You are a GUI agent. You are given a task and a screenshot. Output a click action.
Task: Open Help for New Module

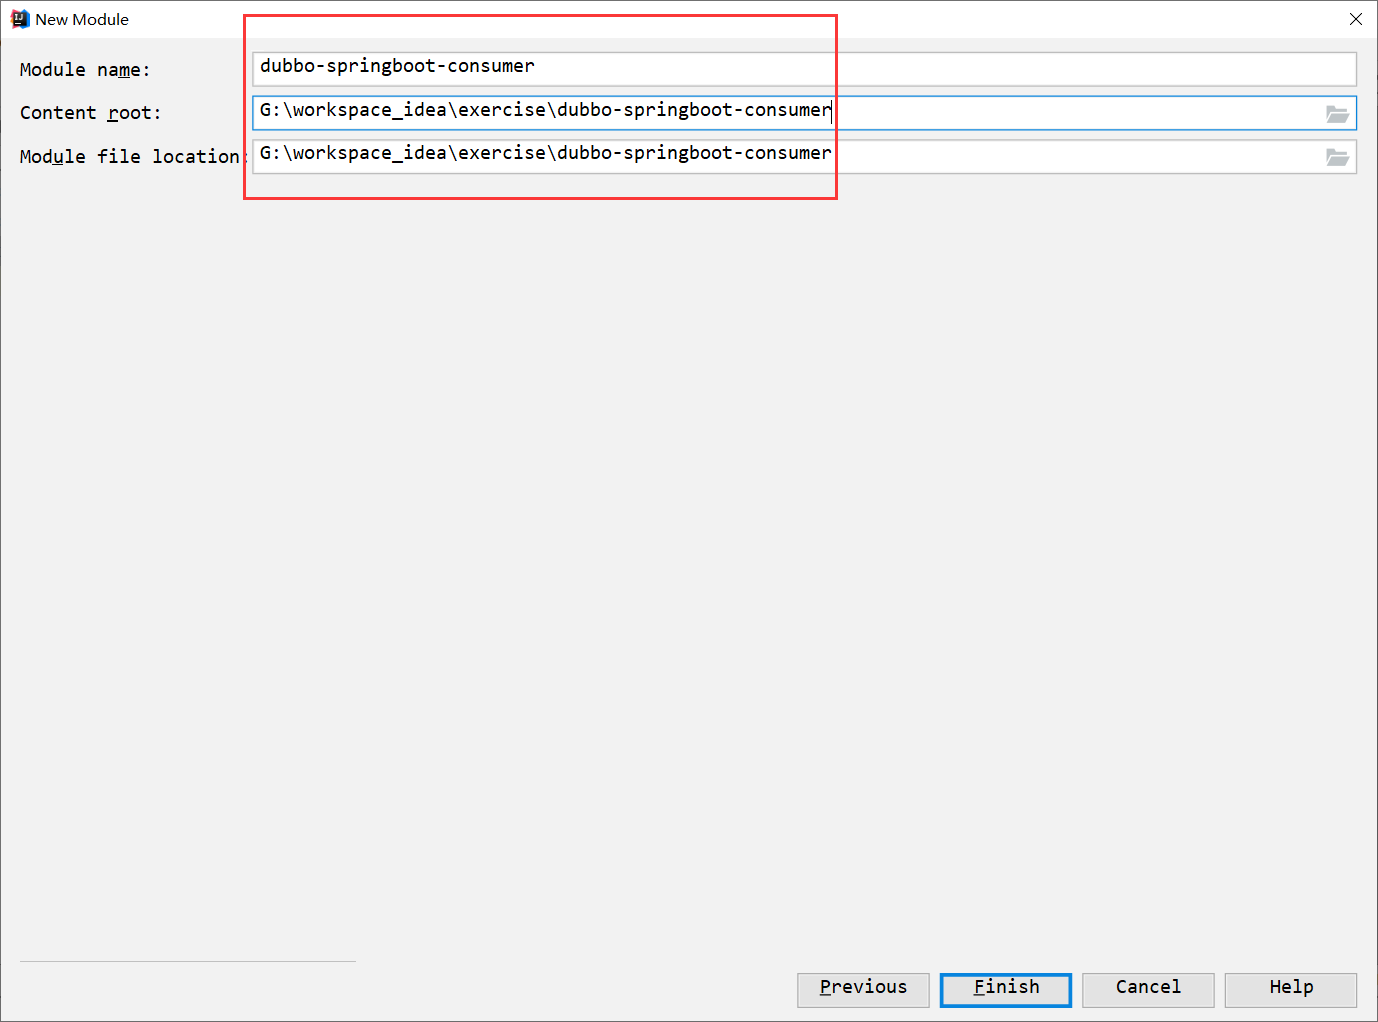(1291, 990)
